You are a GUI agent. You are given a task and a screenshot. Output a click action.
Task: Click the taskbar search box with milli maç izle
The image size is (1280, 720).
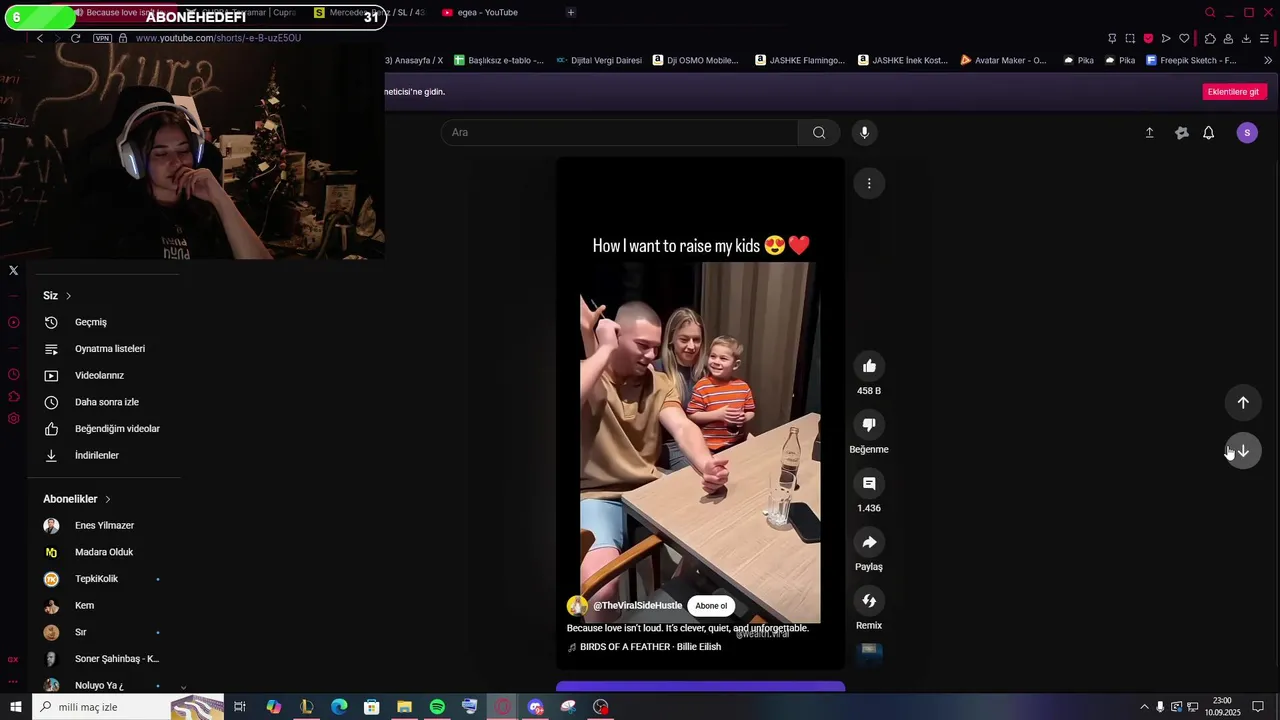pos(128,707)
